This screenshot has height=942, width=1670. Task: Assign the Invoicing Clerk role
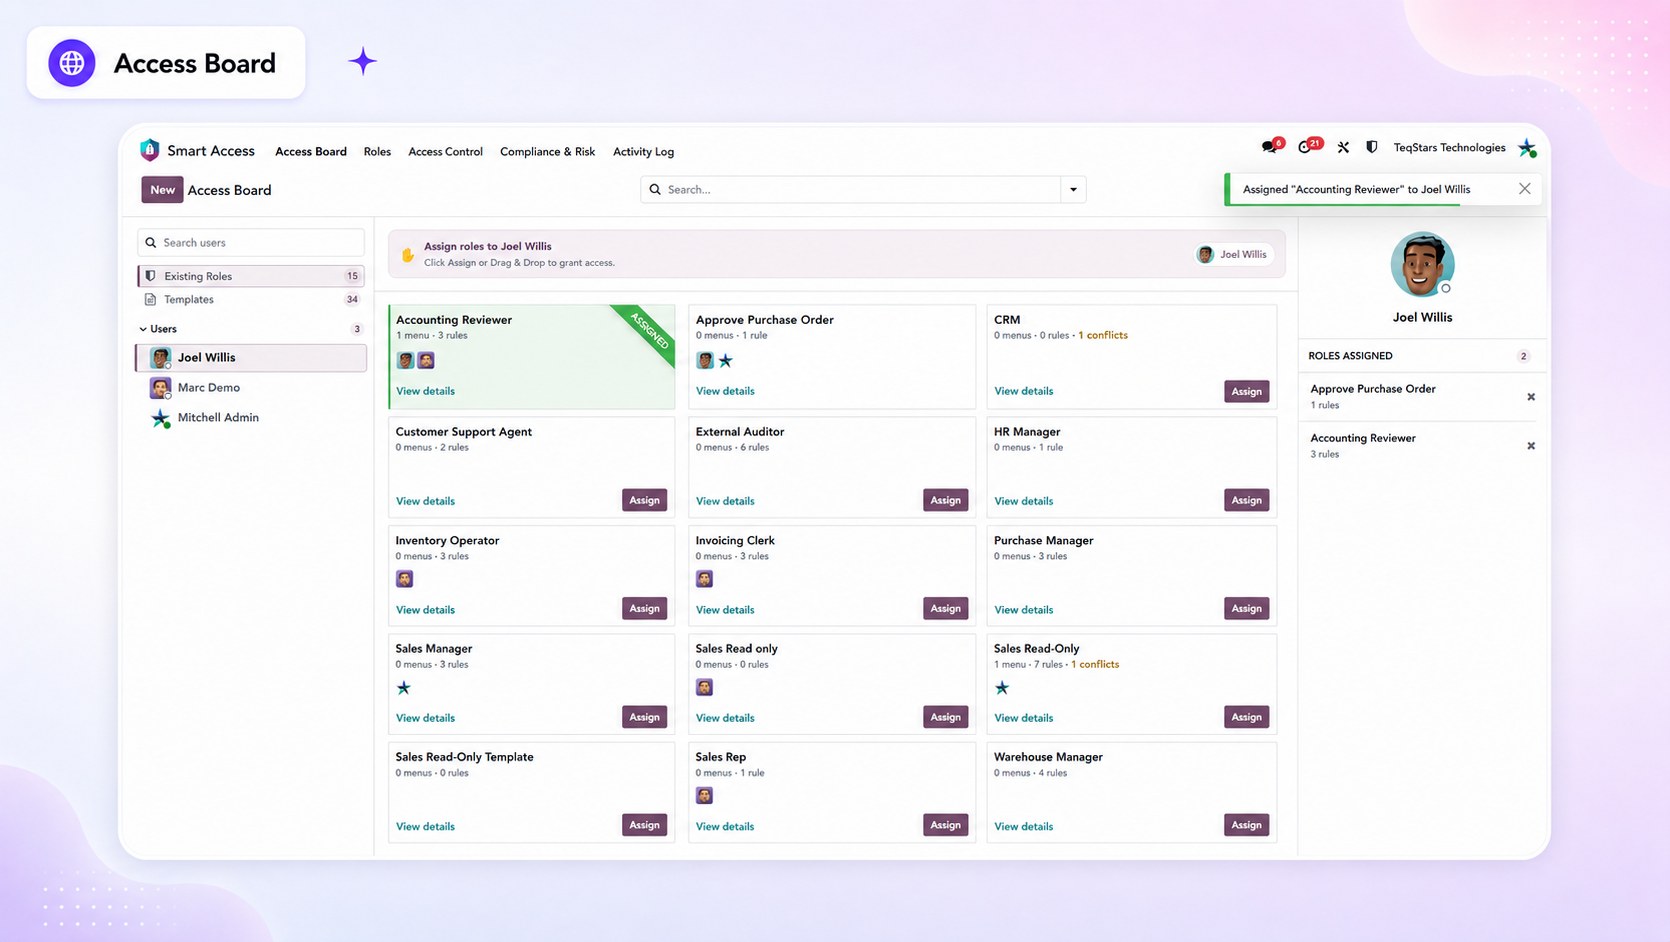945,608
